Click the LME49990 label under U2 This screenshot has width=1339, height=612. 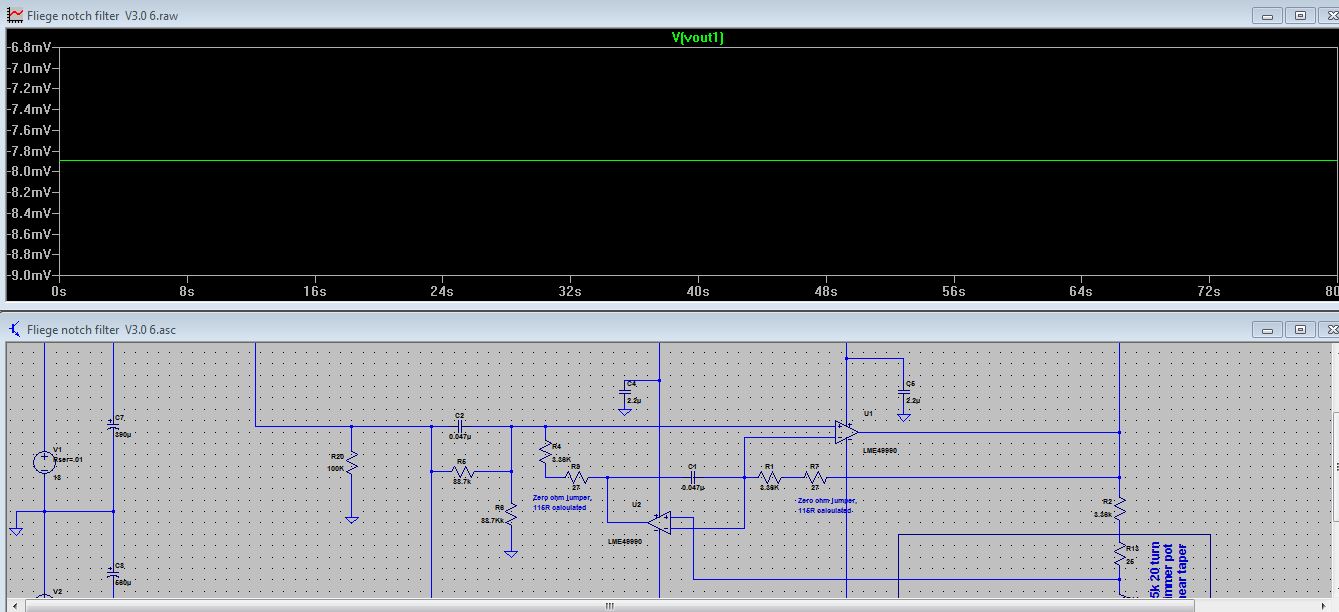click(627, 541)
